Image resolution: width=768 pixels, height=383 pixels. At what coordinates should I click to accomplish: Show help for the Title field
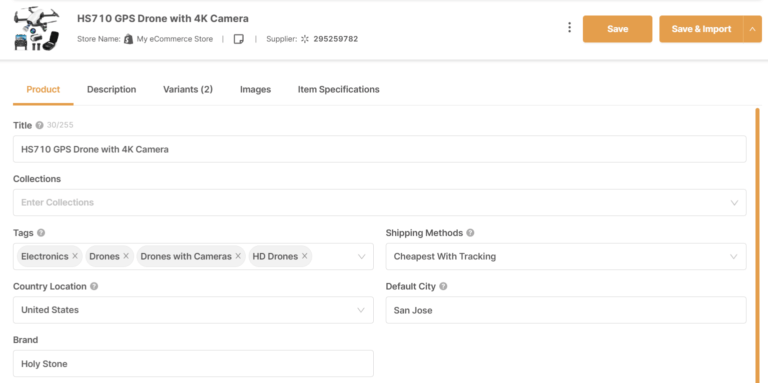[x=40, y=125]
